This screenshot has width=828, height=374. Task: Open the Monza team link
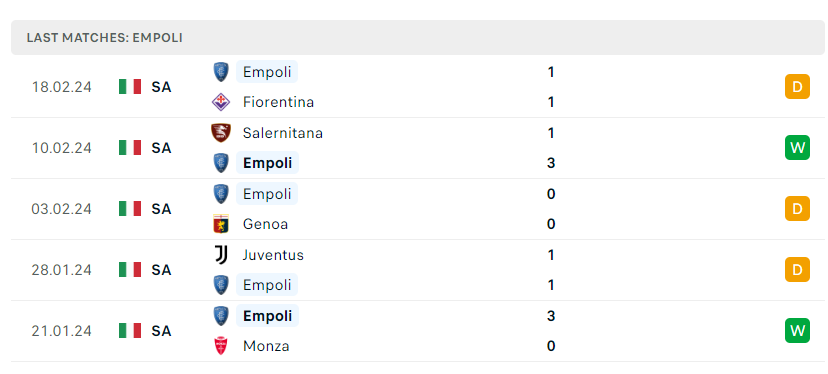coord(266,346)
